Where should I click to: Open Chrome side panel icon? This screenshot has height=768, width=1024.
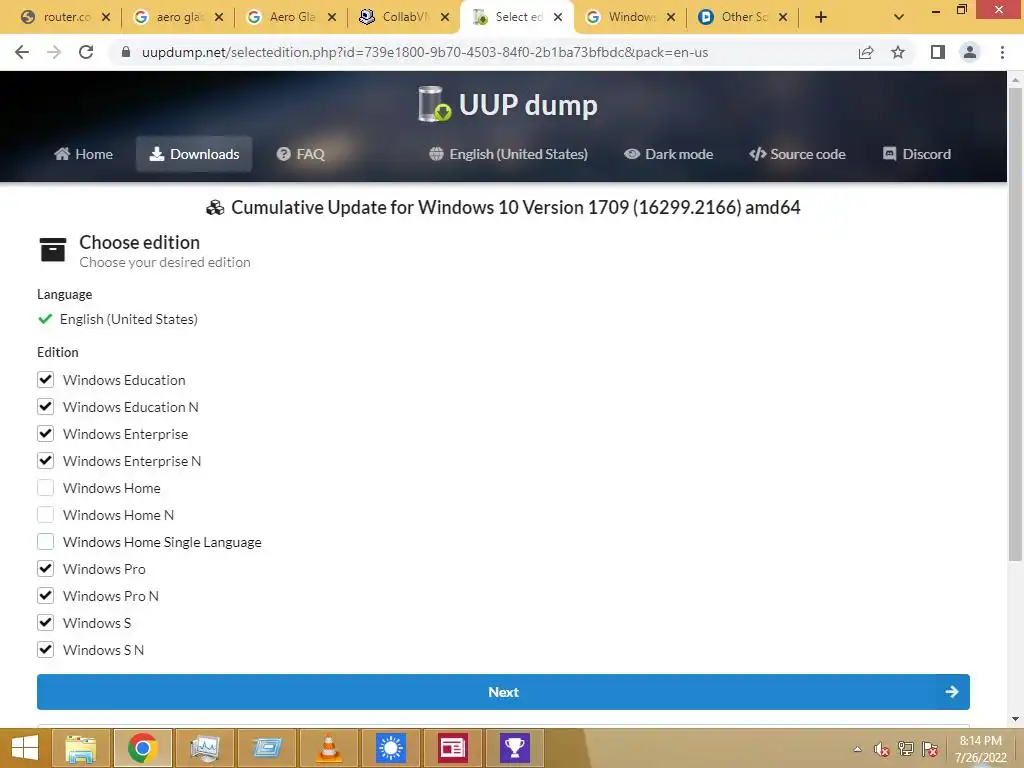coord(938,52)
